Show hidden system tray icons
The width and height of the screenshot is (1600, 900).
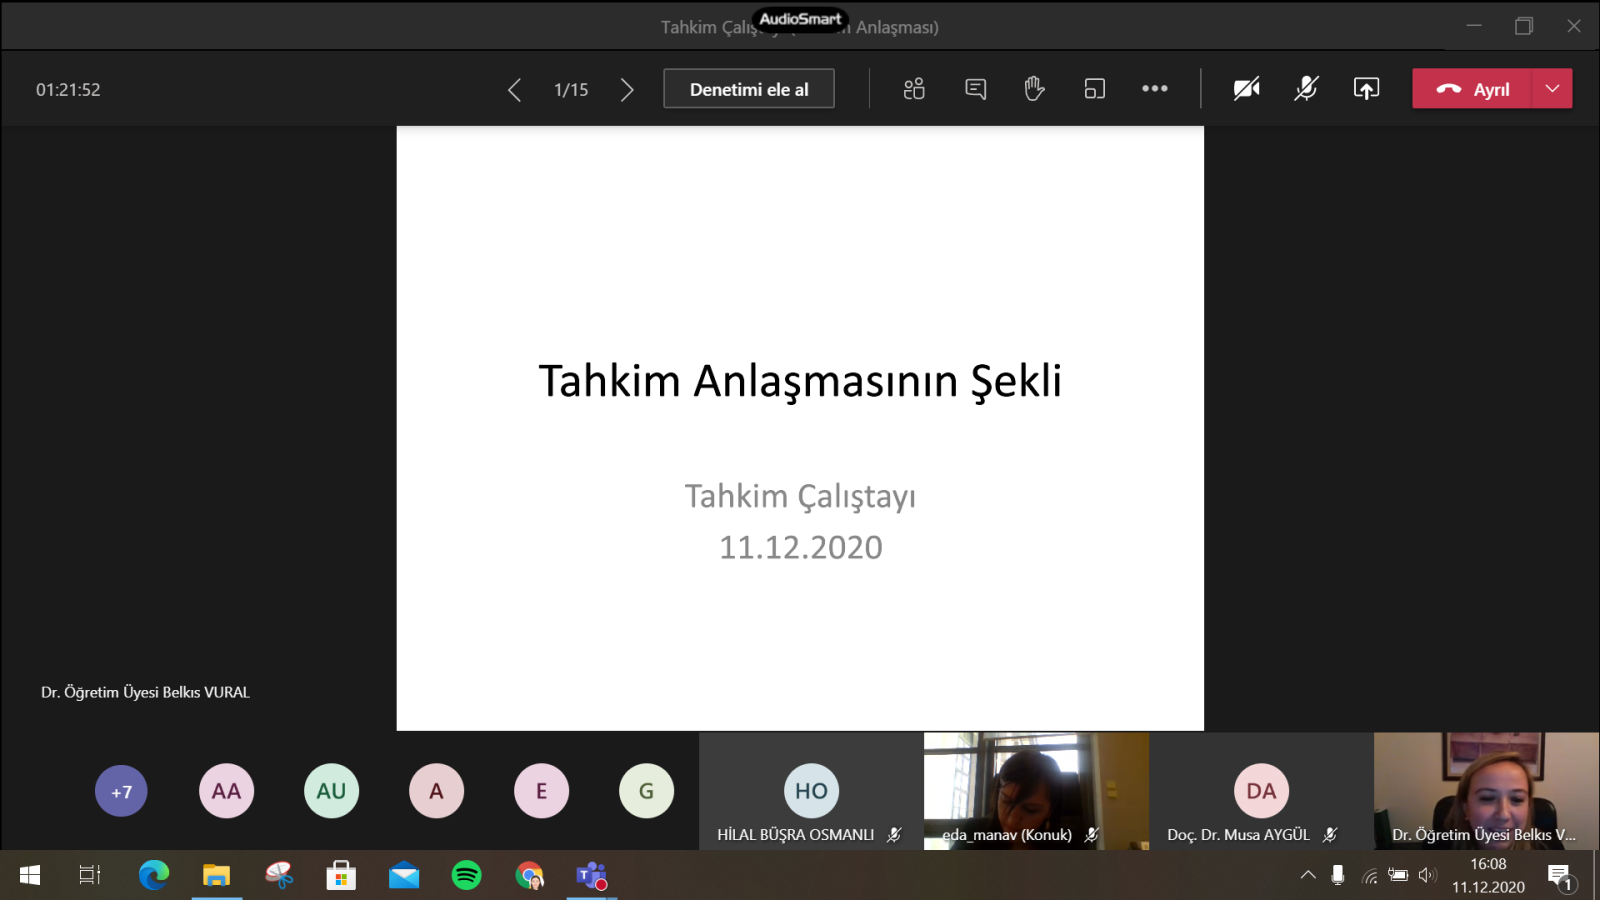coord(1307,876)
